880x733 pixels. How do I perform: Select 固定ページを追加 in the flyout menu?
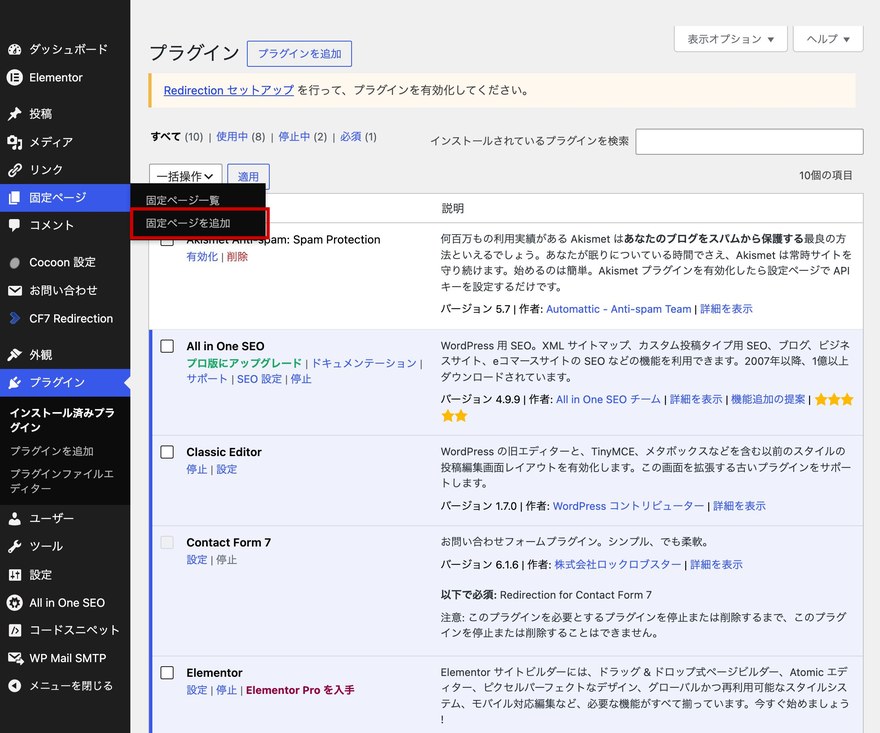188,223
